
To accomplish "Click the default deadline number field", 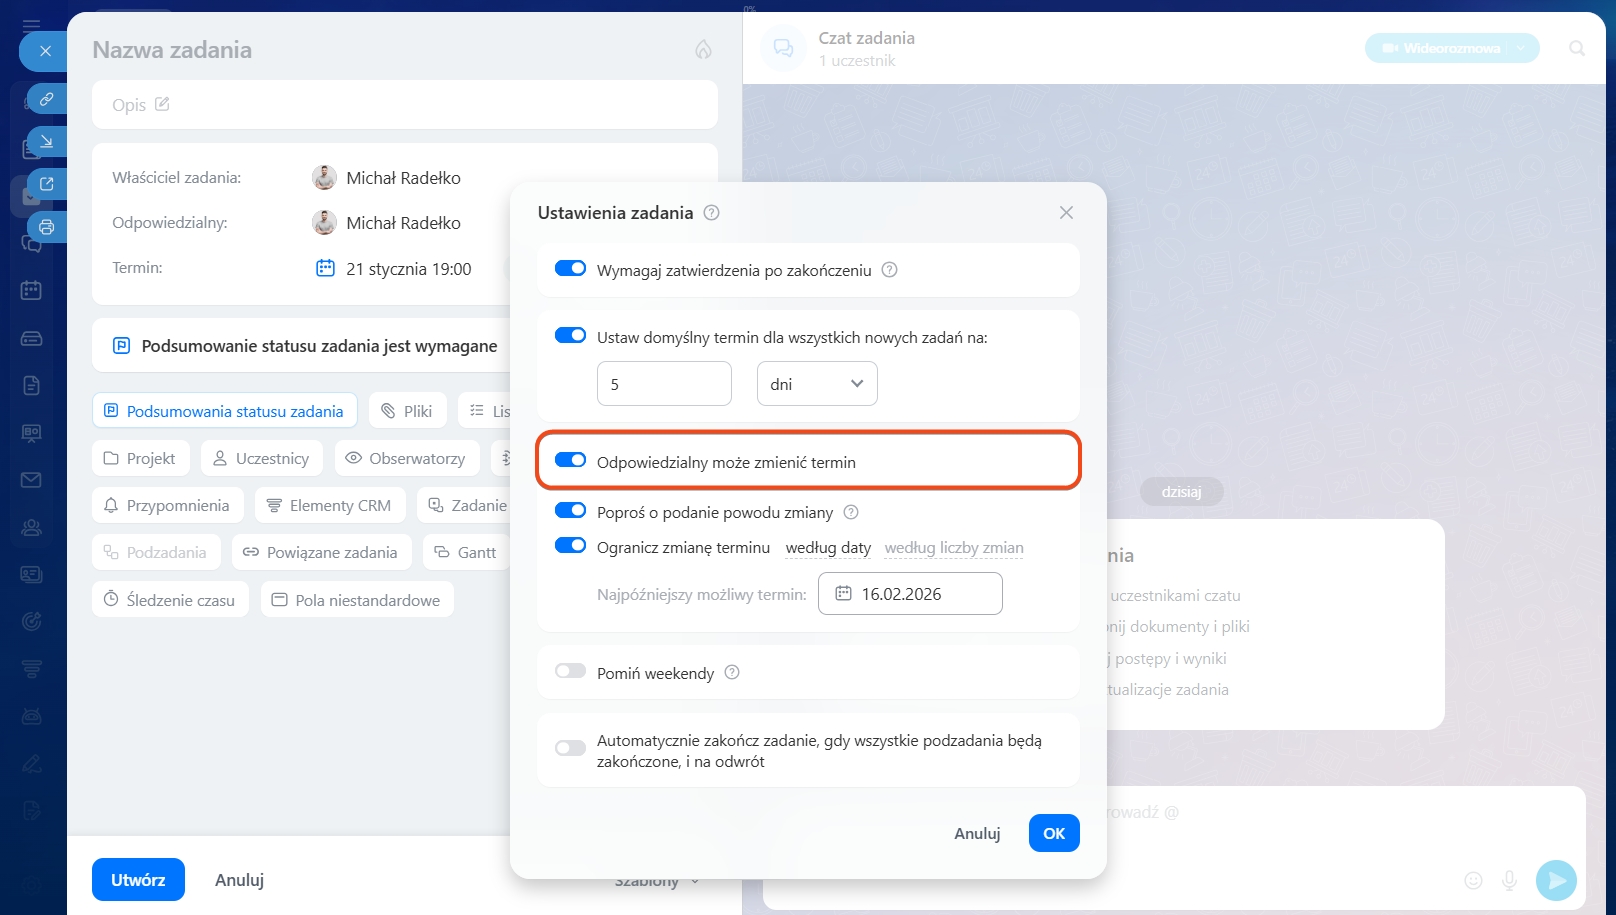I will (x=664, y=384).
